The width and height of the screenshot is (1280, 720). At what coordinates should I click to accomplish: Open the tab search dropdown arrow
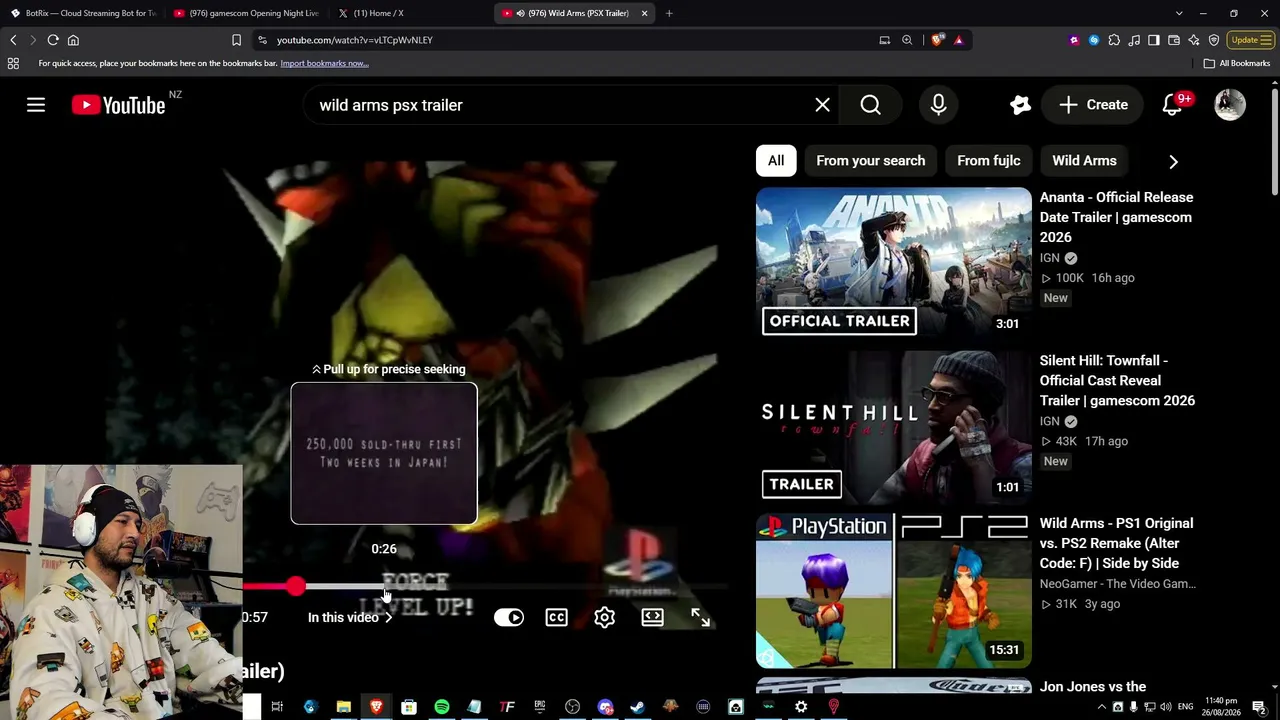tap(1179, 13)
